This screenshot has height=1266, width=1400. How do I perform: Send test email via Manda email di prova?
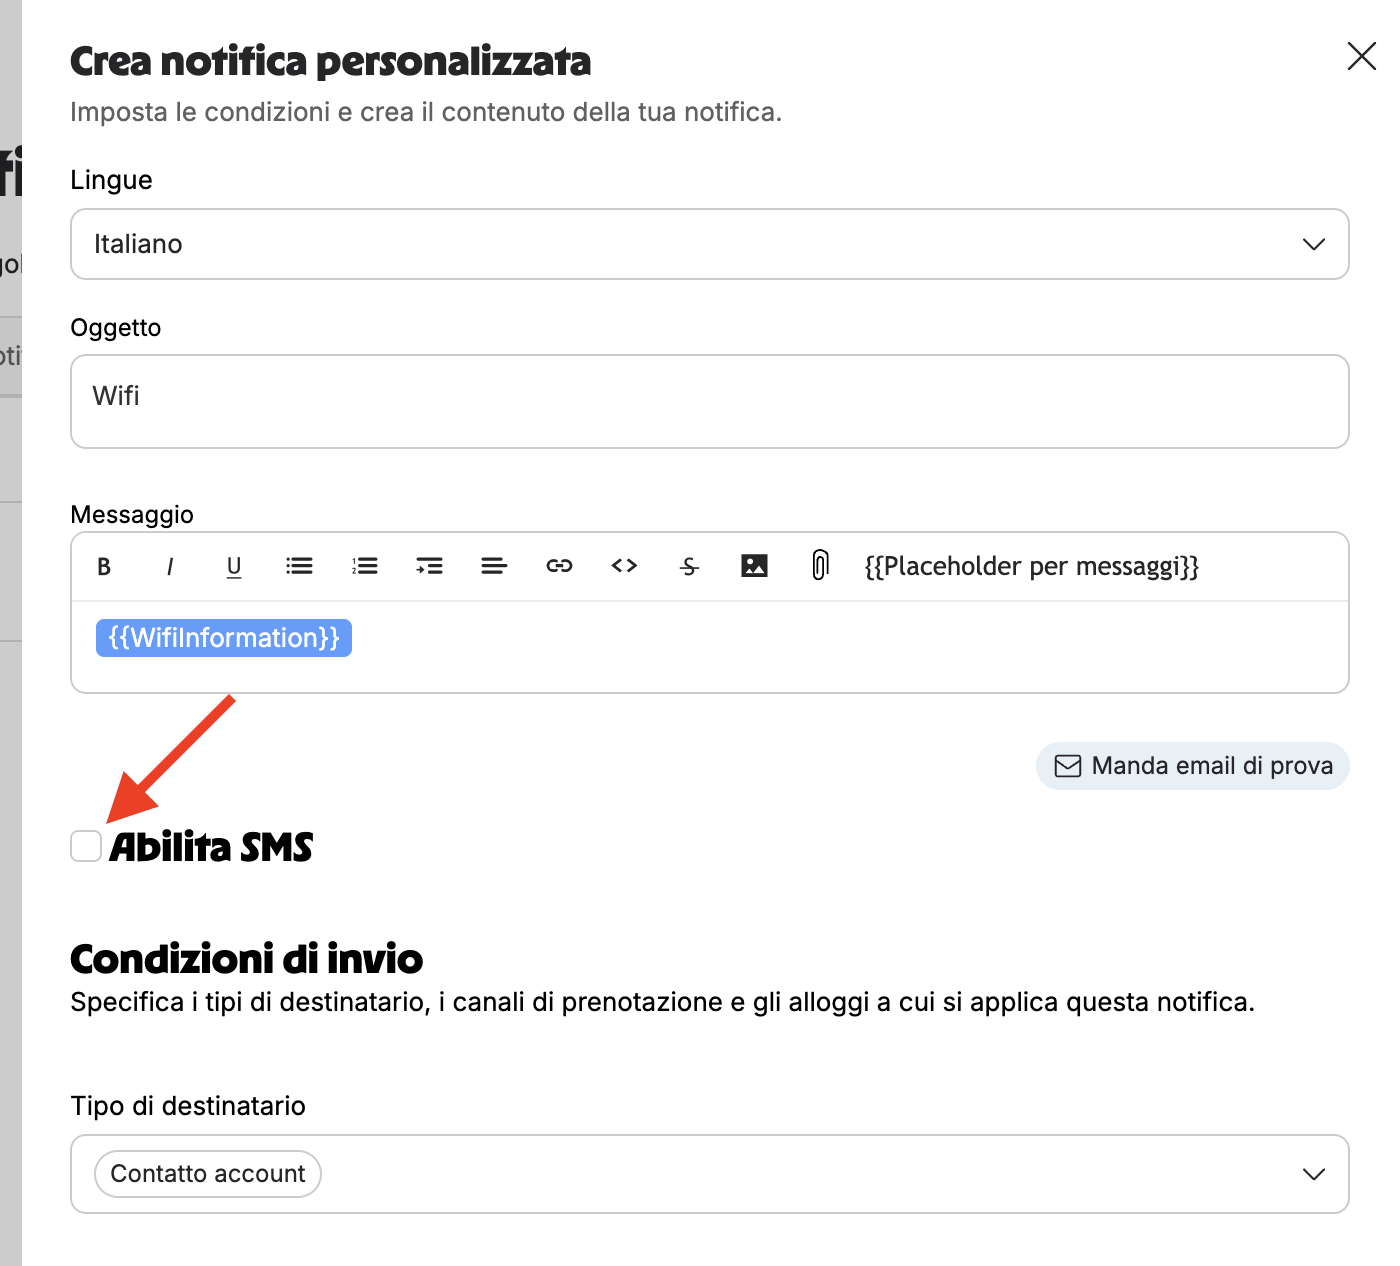point(1193,766)
